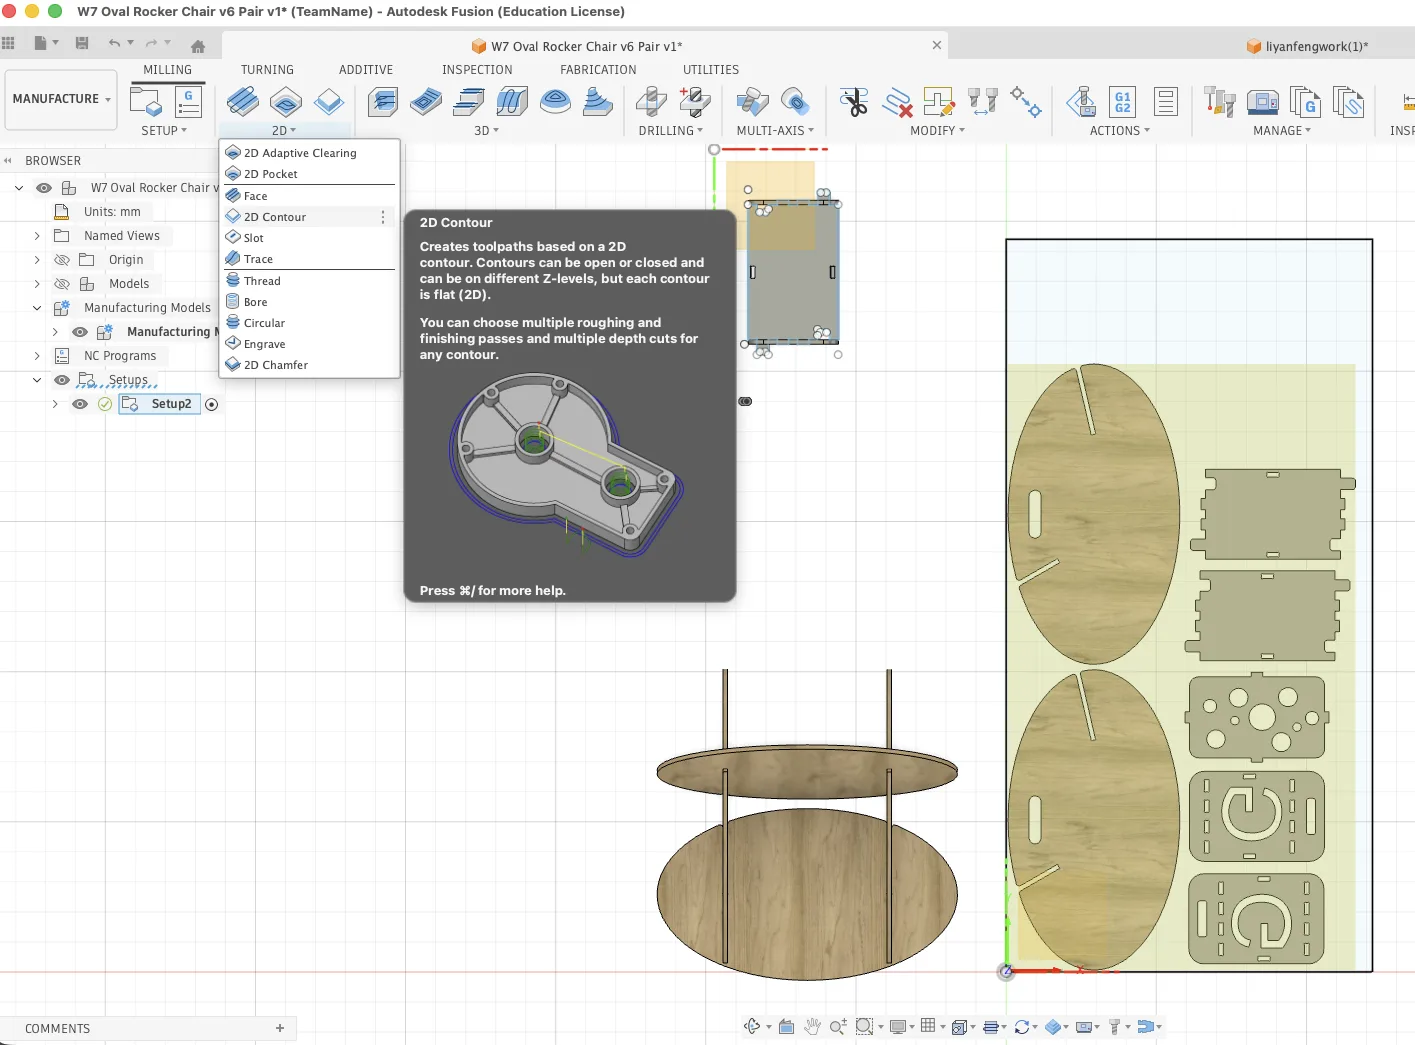Collapse the Setups node in the browser

click(37, 379)
